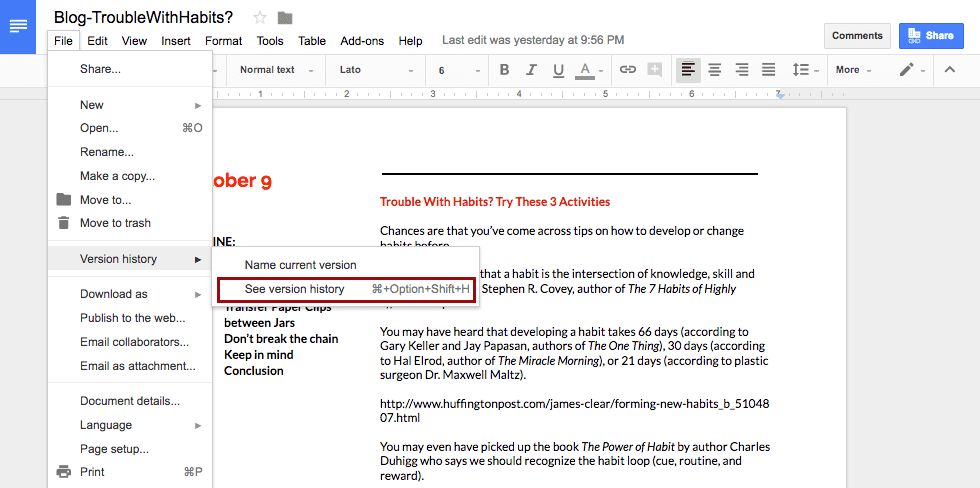The image size is (980, 488).
Task: Open the Lato font dropdown
Action: (378, 70)
